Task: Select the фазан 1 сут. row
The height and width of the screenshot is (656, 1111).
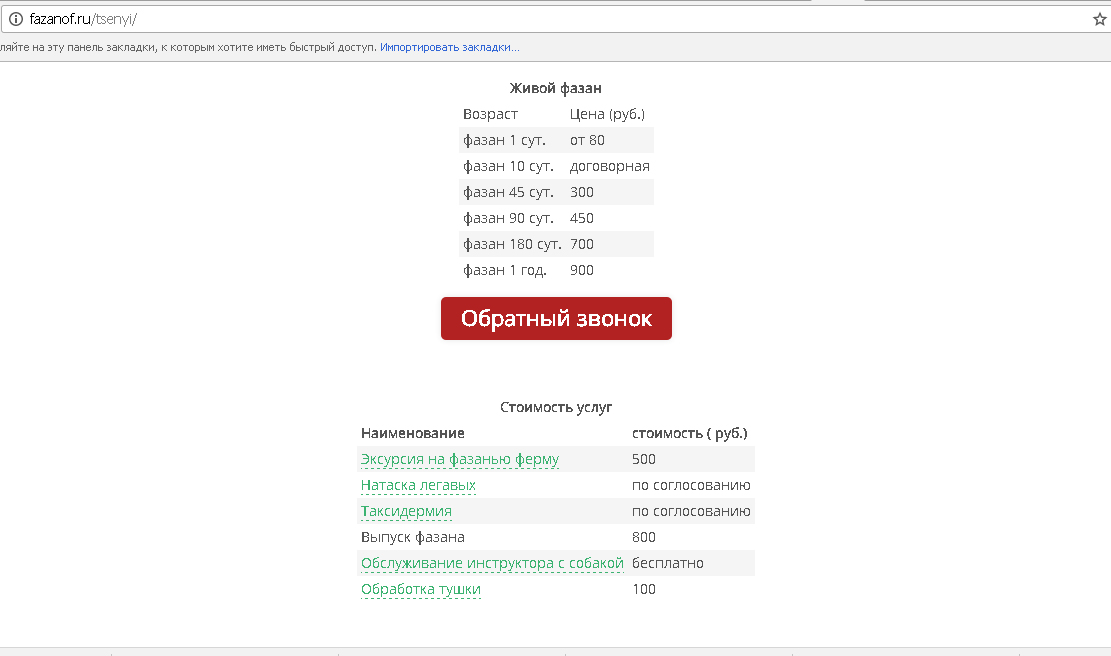Action: 505,140
